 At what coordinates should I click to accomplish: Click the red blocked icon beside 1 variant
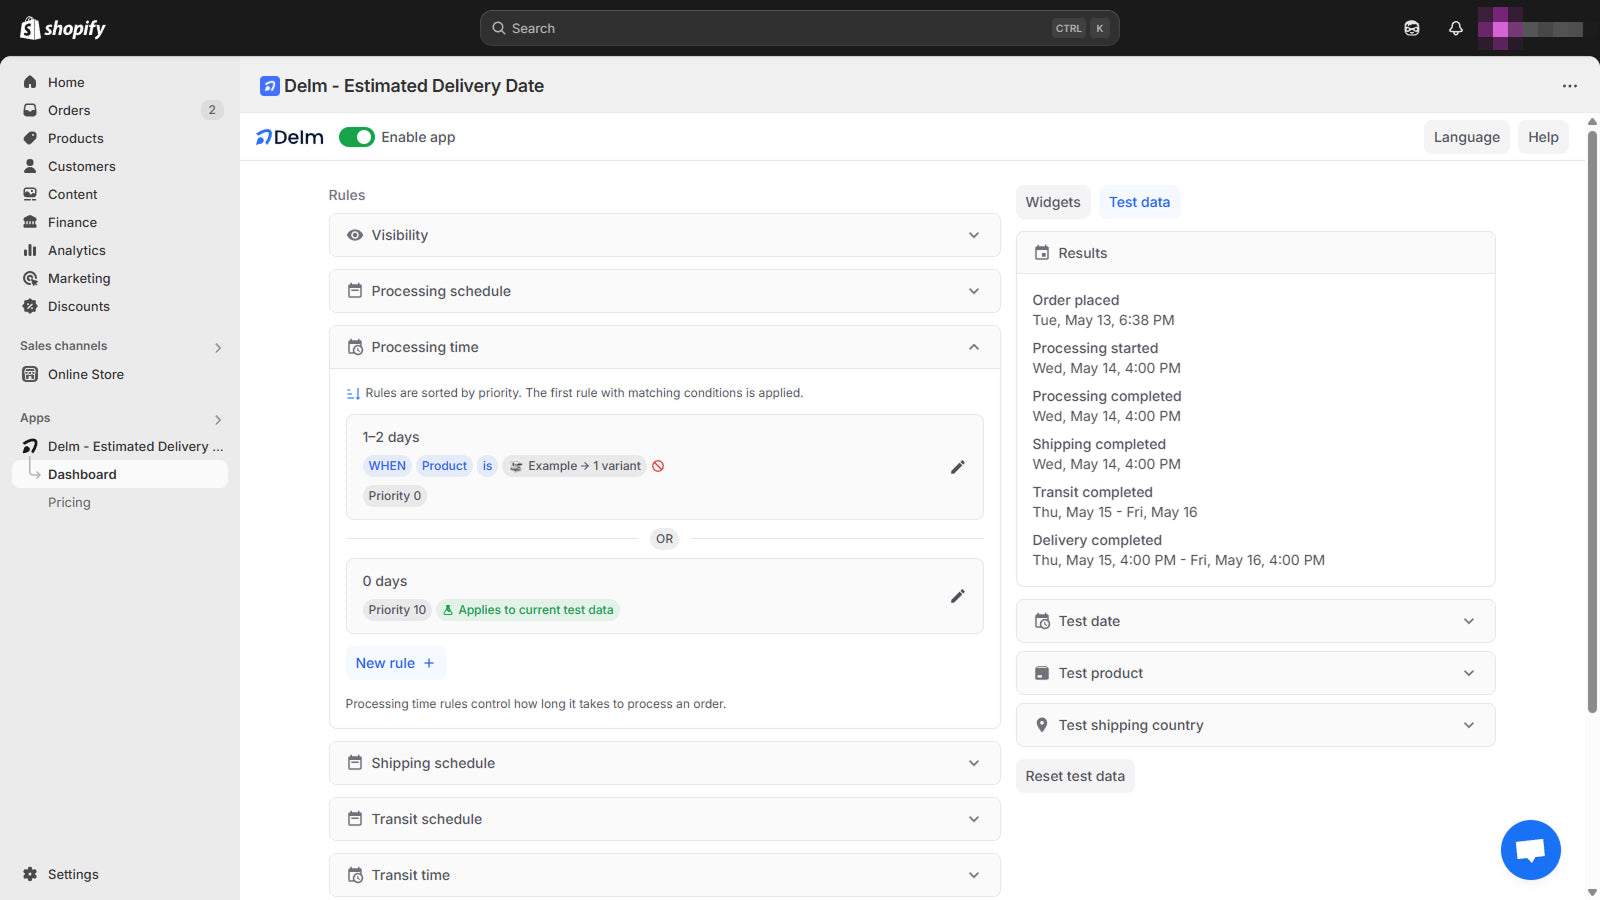click(658, 466)
